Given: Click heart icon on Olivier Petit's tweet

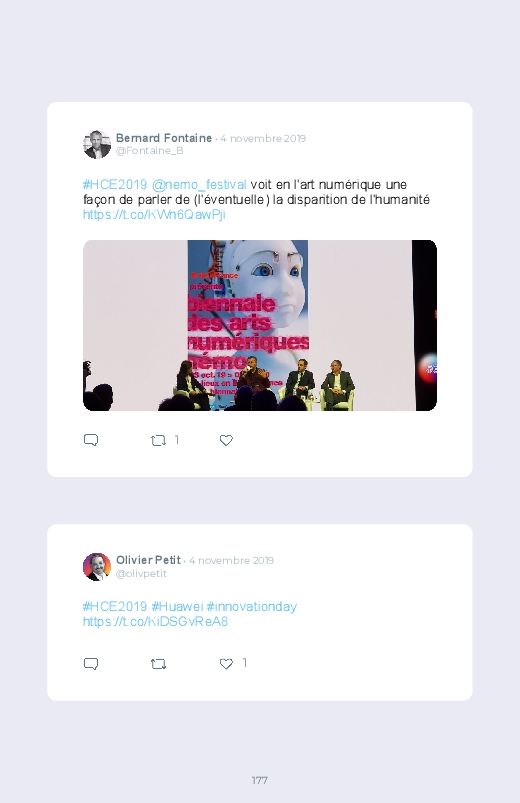Looking at the screenshot, I should pos(226,664).
